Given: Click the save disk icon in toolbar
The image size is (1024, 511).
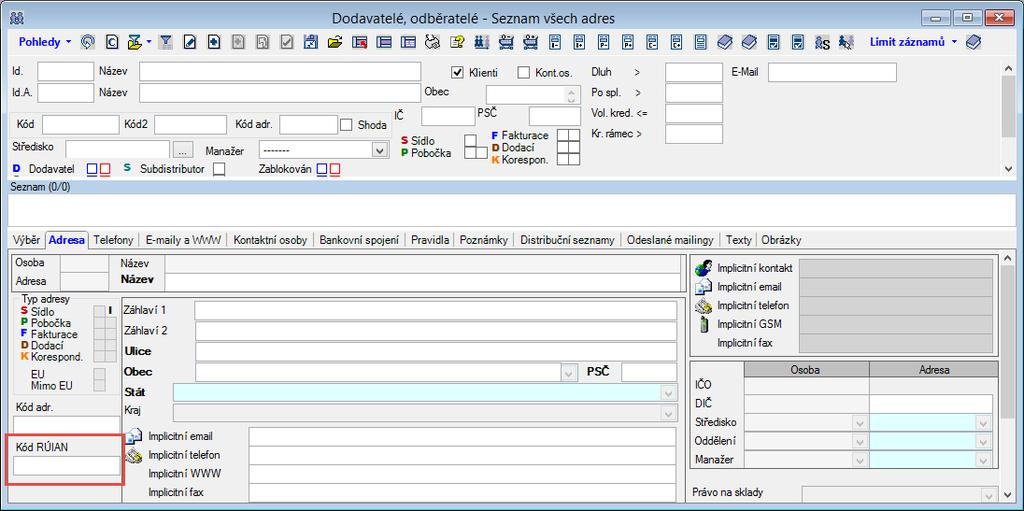Looking at the screenshot, I should (x=311, y=42).
